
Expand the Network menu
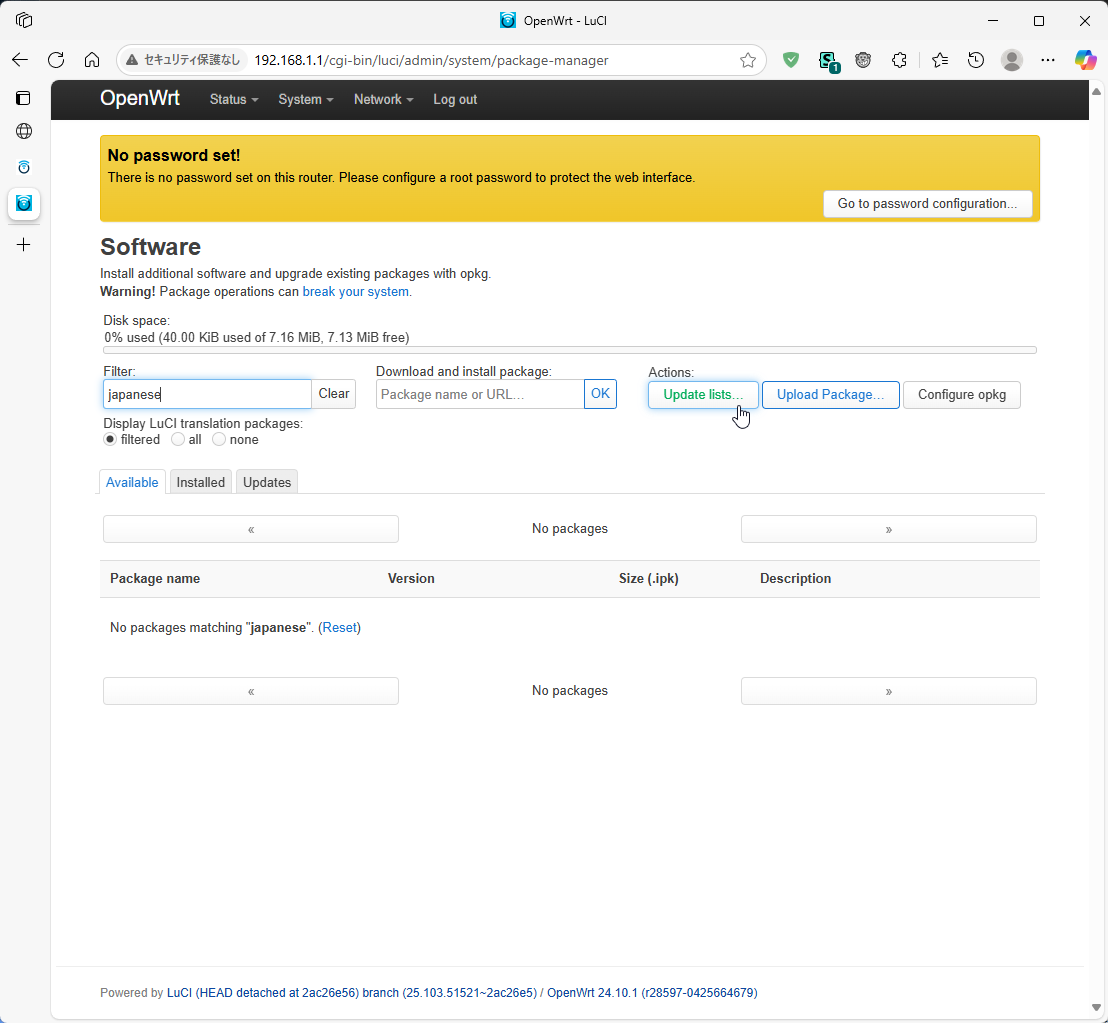pos(383,100)
